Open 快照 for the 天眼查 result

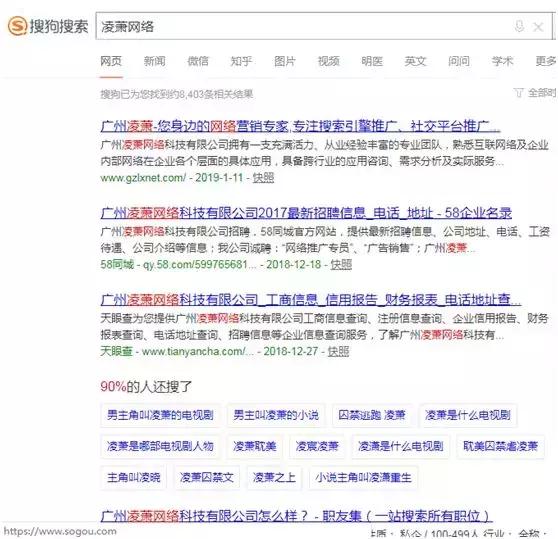tap(338, 352)
